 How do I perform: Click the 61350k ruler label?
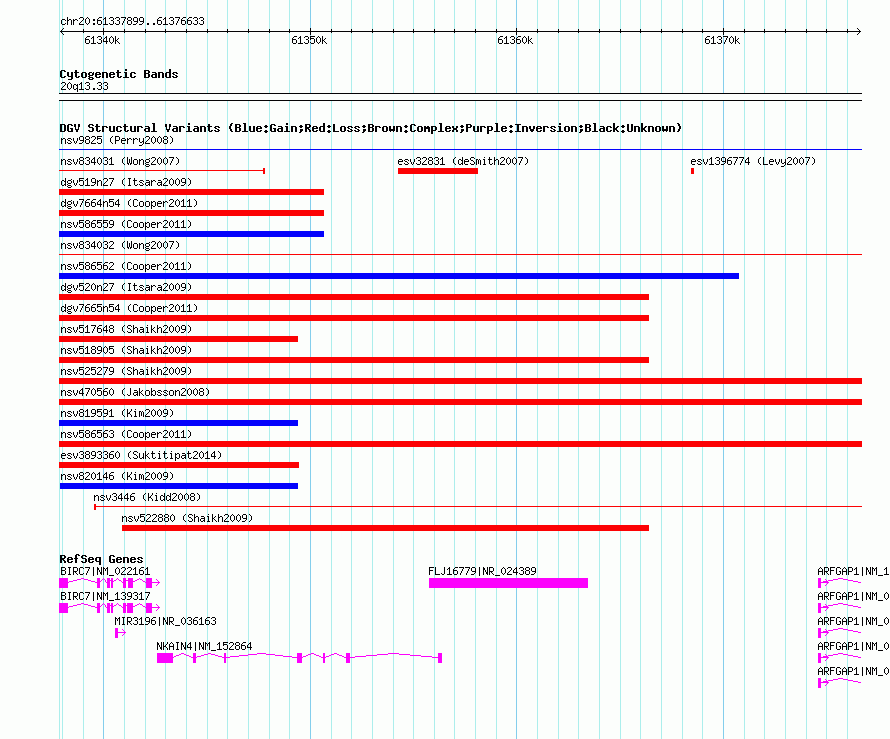309,40
